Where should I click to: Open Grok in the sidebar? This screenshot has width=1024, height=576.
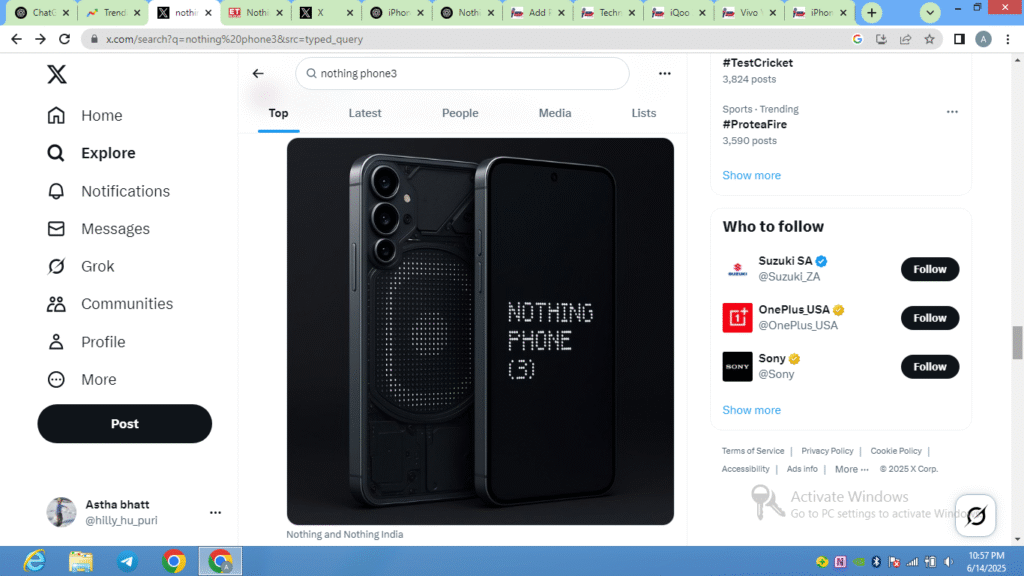click(80, 266)
